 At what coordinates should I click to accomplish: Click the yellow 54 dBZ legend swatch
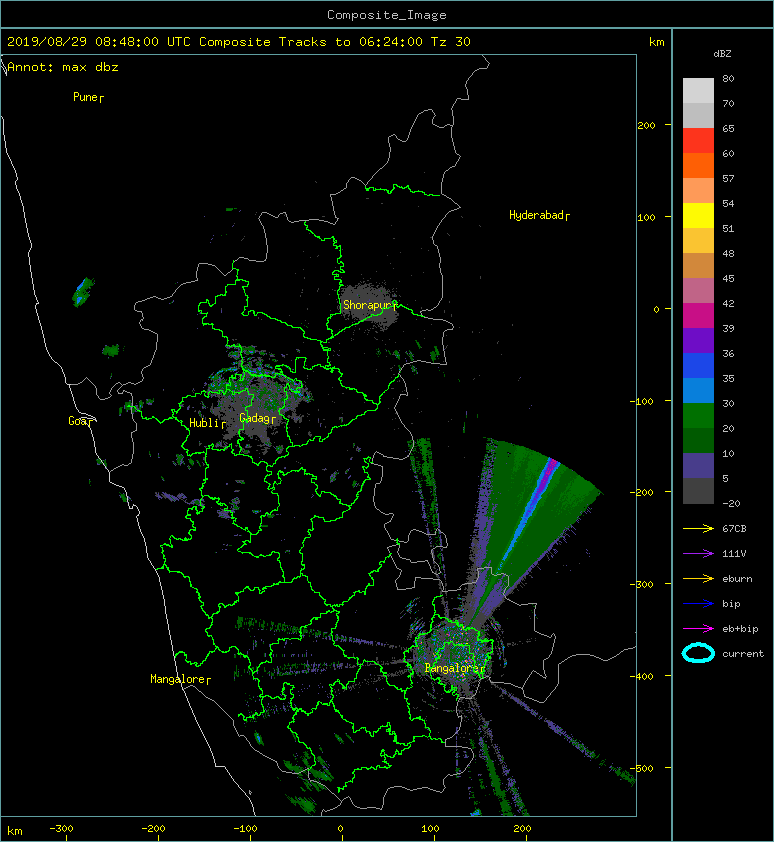coord(698,215)
